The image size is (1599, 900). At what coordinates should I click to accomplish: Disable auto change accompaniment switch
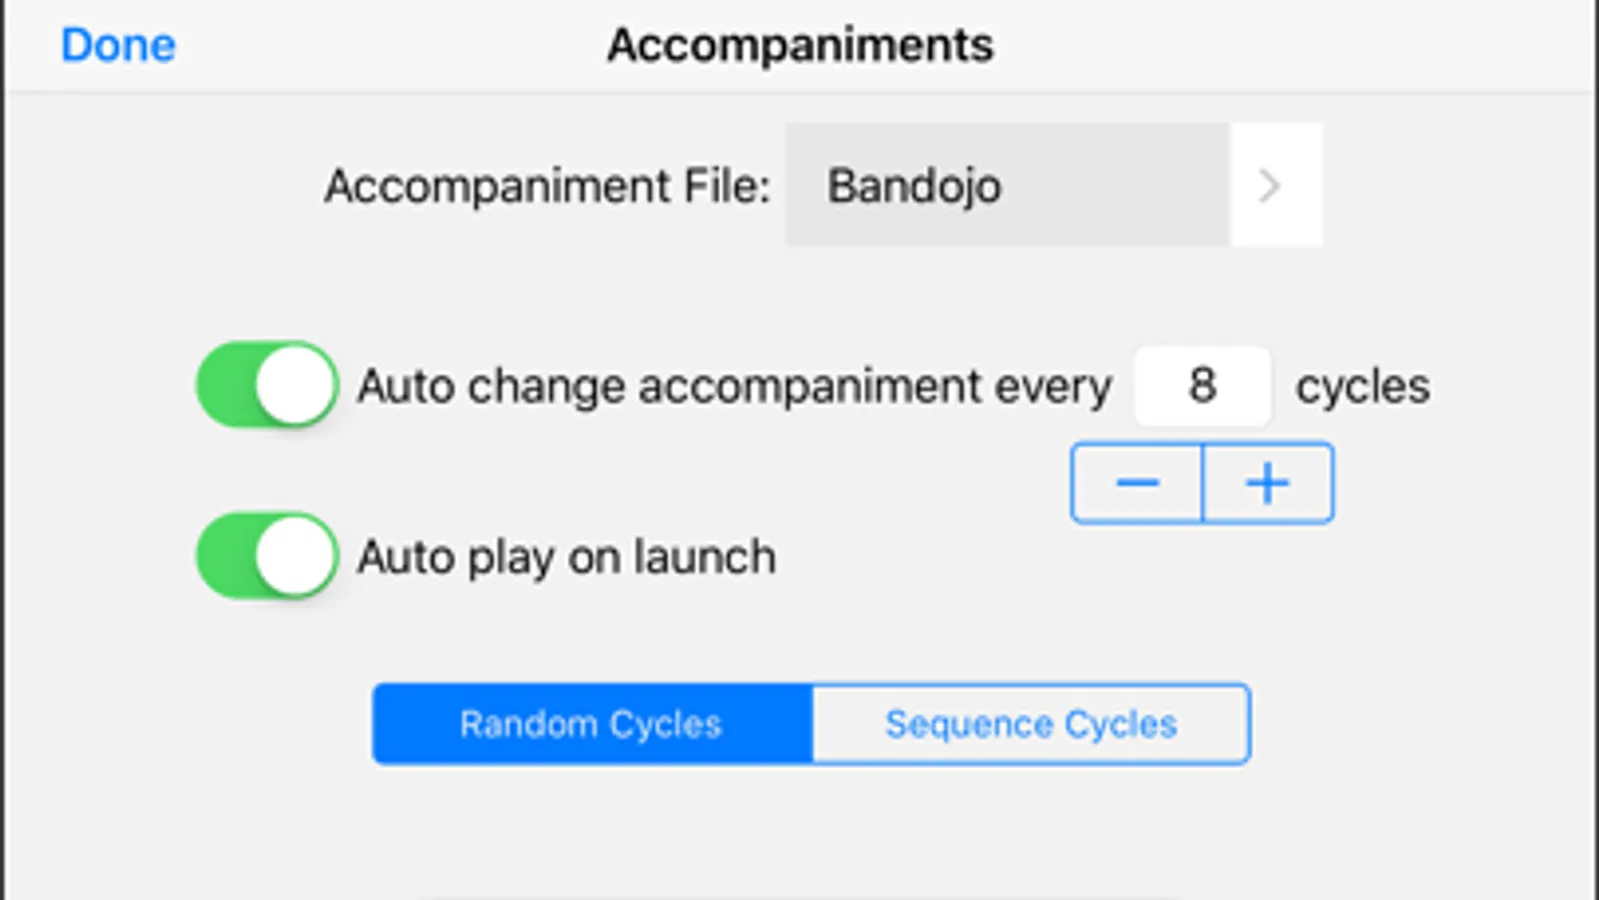click(x=267, y=386)
